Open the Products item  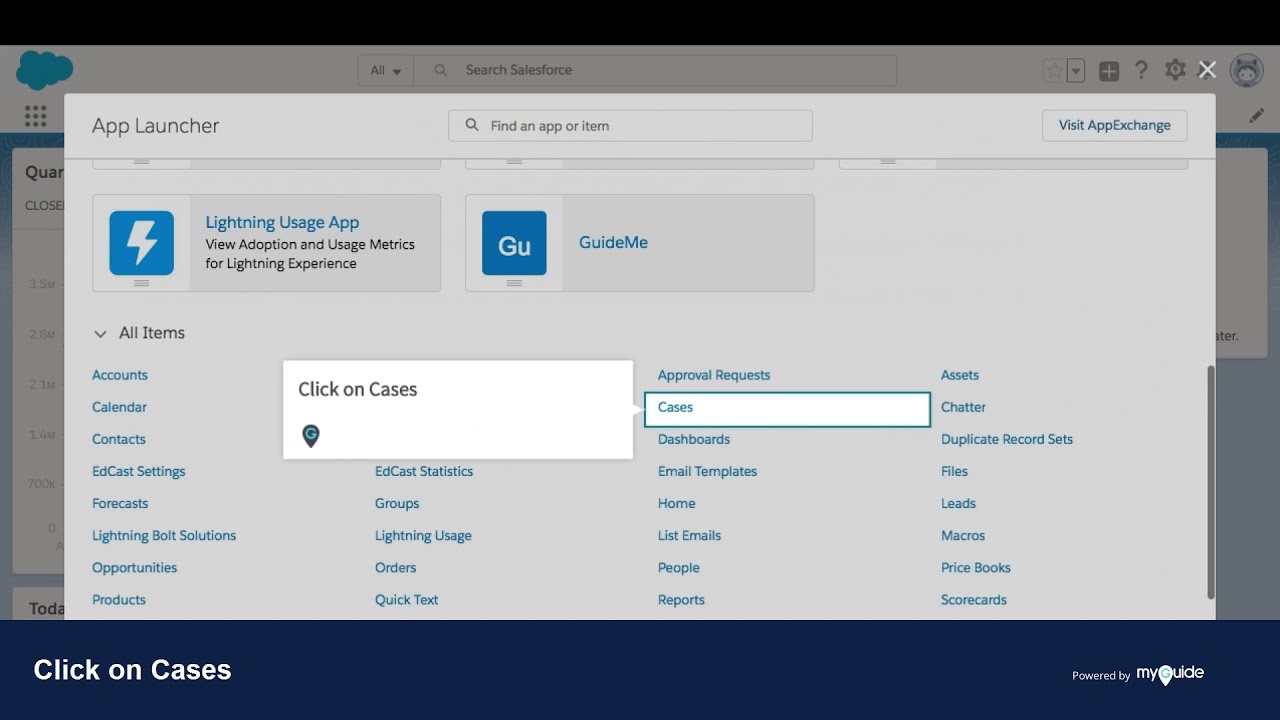(x=119, y=599)
